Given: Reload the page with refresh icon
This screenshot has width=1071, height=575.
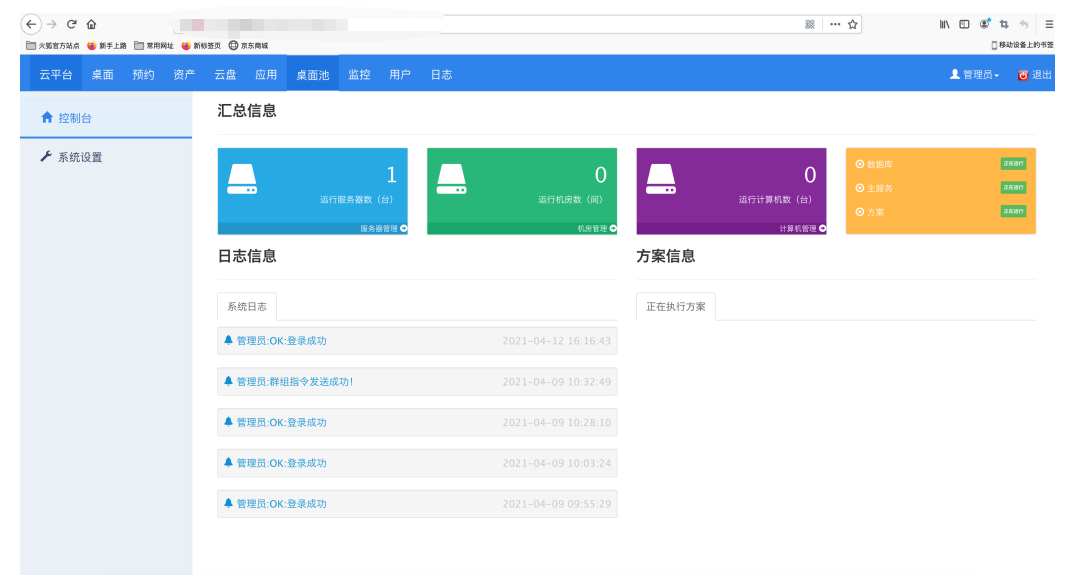Looking at the screenshot, I should click(72, 24).
